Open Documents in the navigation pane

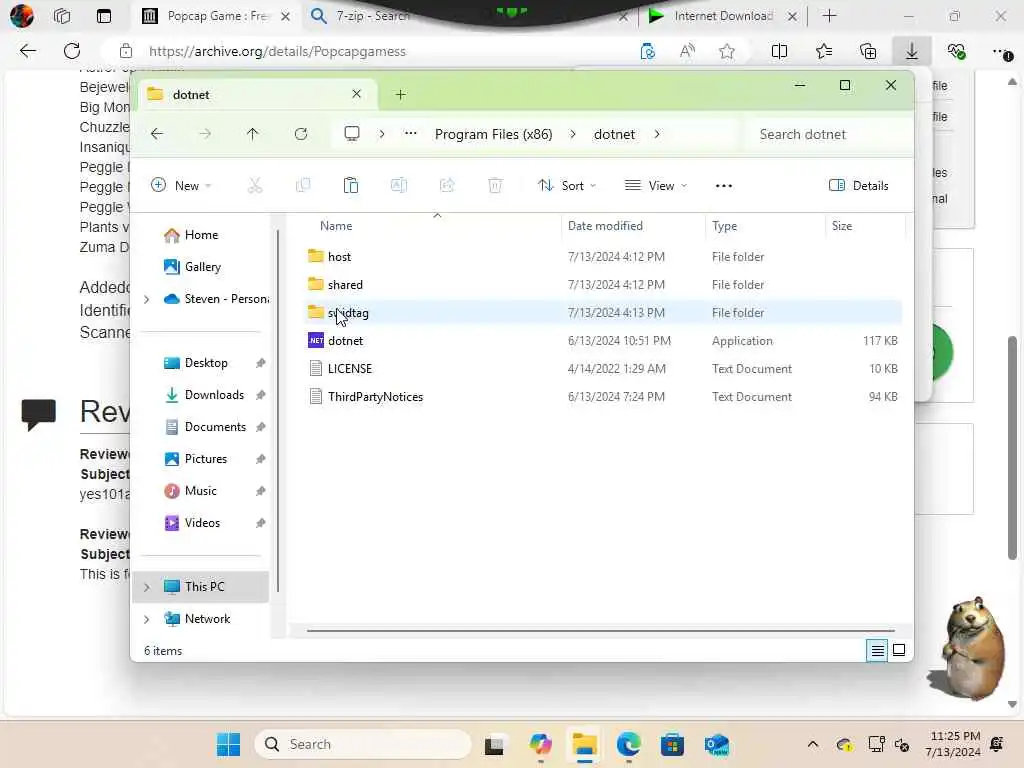pyautogui.click(x=216, y=427)
